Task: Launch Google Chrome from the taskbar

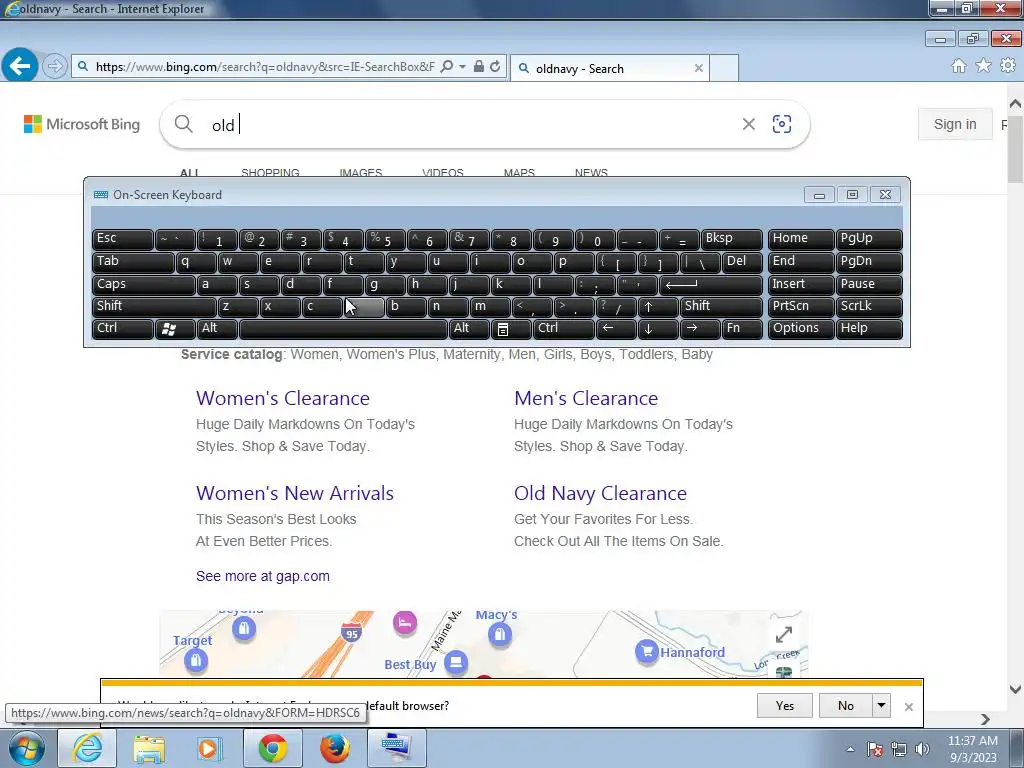Action: coord(272,748)
